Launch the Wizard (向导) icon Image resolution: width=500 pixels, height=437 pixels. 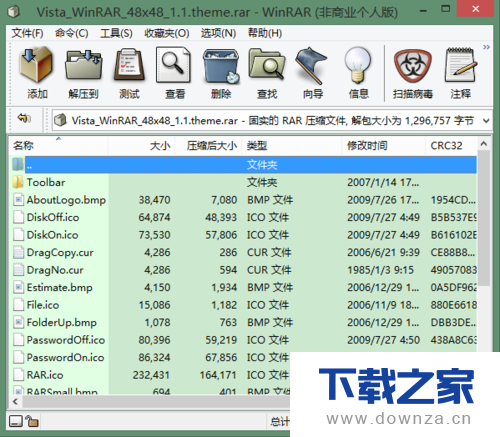point(312,65)
